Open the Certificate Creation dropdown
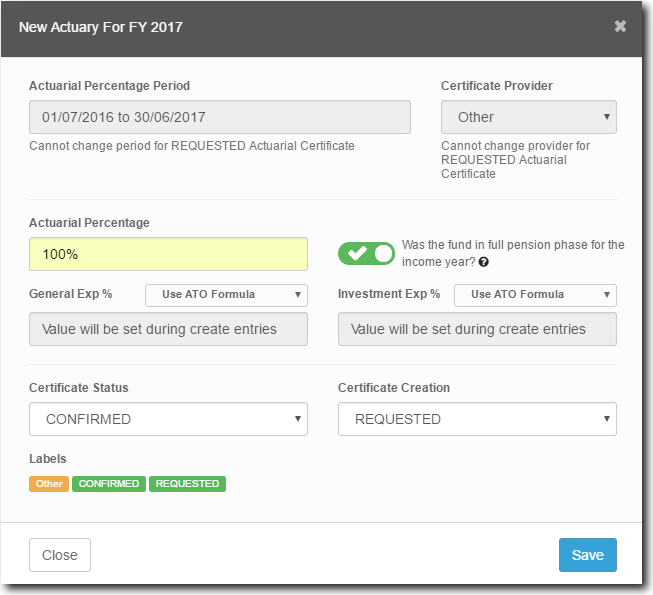The width and height of the screenshot is (653, 595). tap(477, 419)
